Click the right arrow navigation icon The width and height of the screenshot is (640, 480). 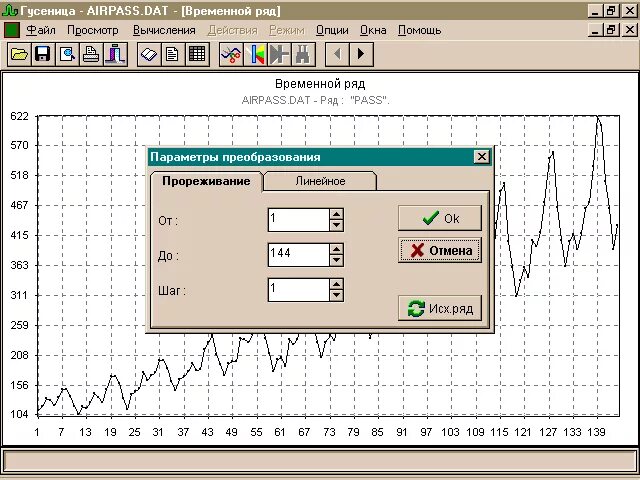[361, 54]
